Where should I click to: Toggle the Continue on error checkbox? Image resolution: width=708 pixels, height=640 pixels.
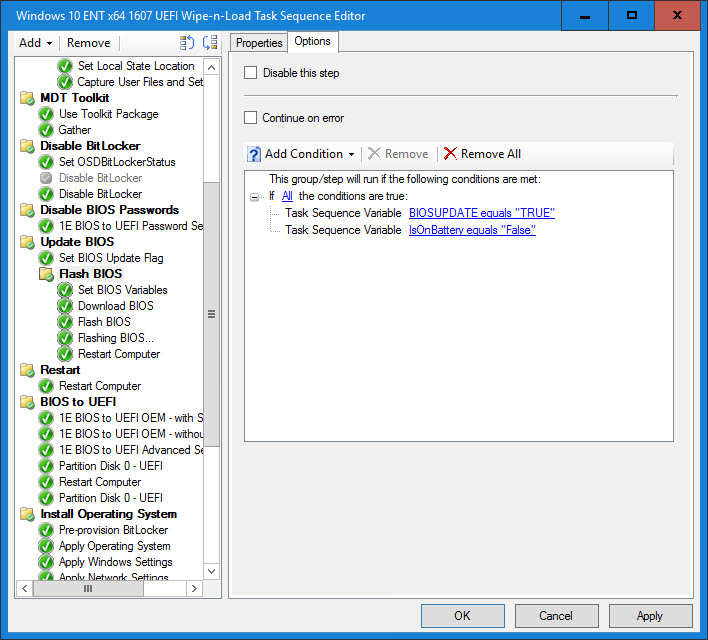point(251,118)
